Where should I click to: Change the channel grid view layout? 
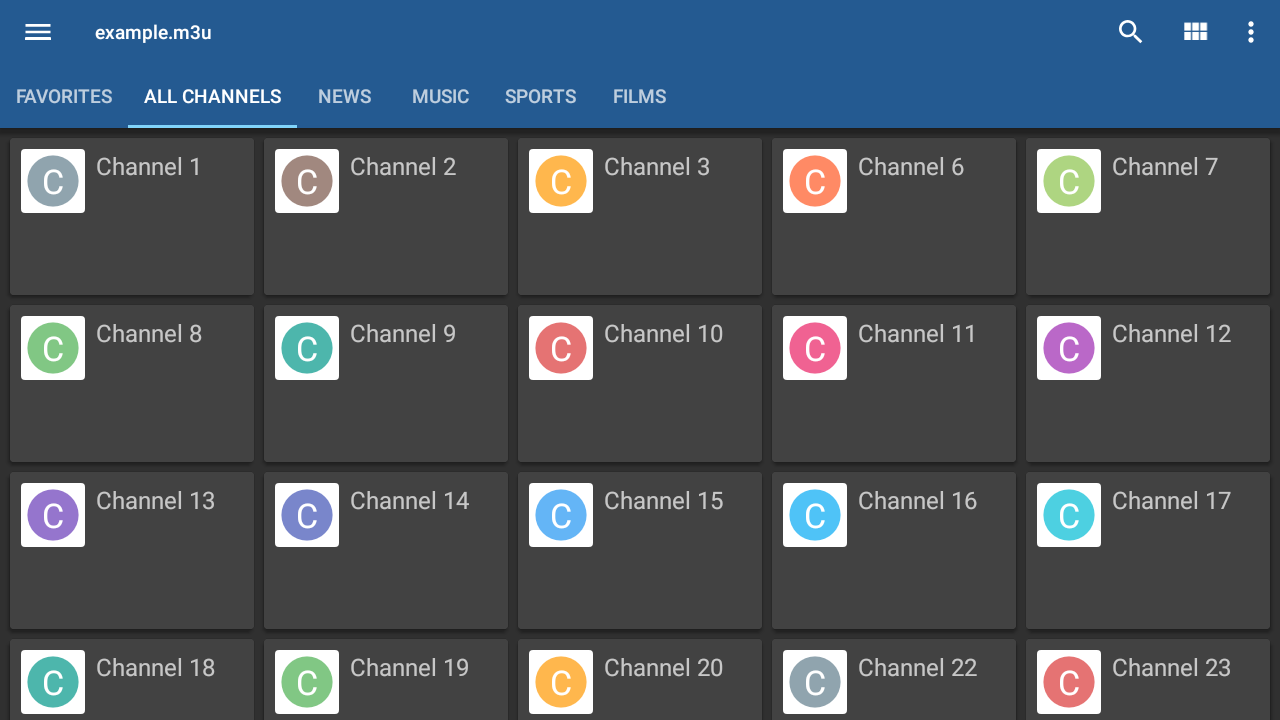[1195, 31]
